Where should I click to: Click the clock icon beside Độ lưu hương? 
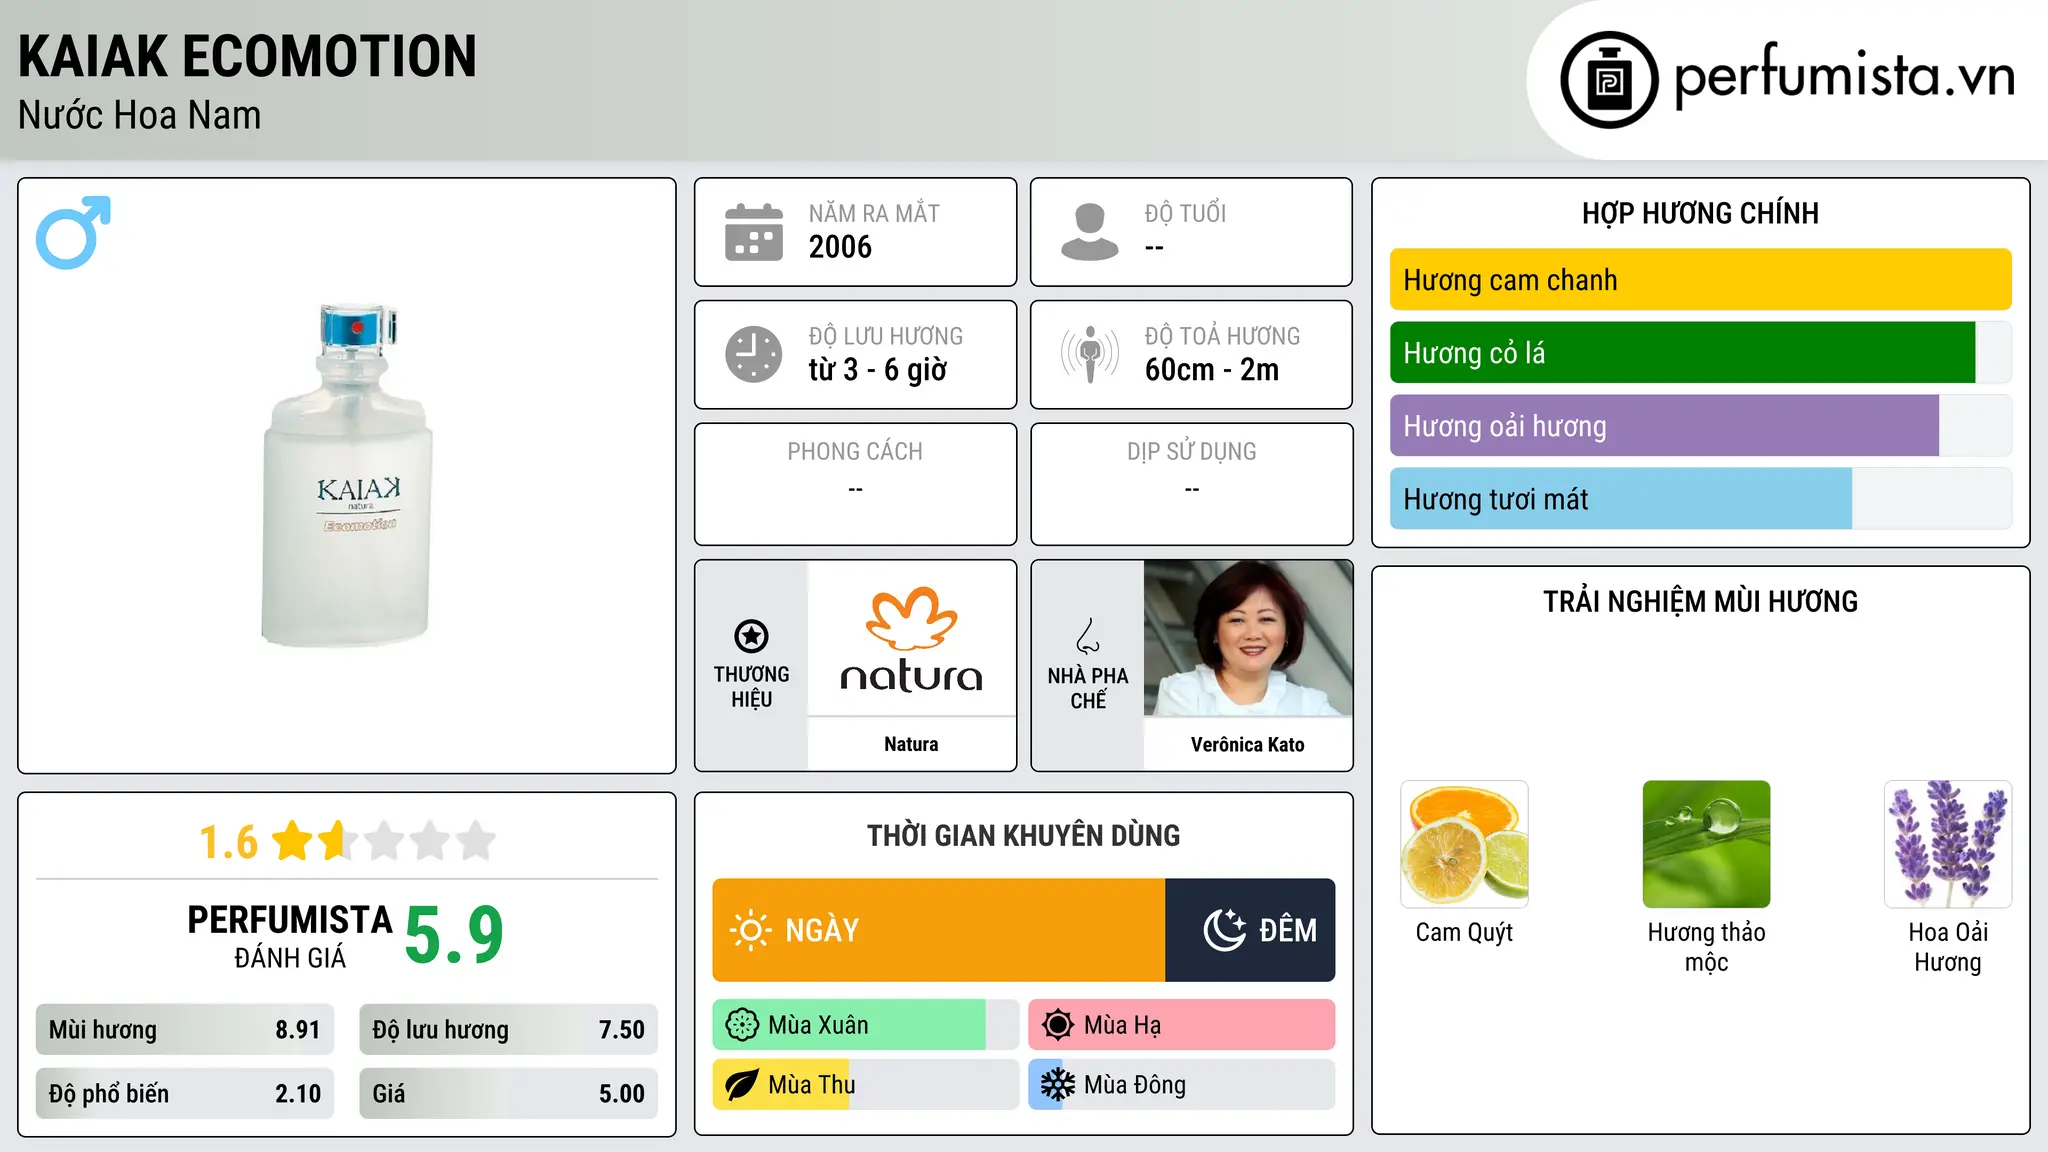(754, 354)
